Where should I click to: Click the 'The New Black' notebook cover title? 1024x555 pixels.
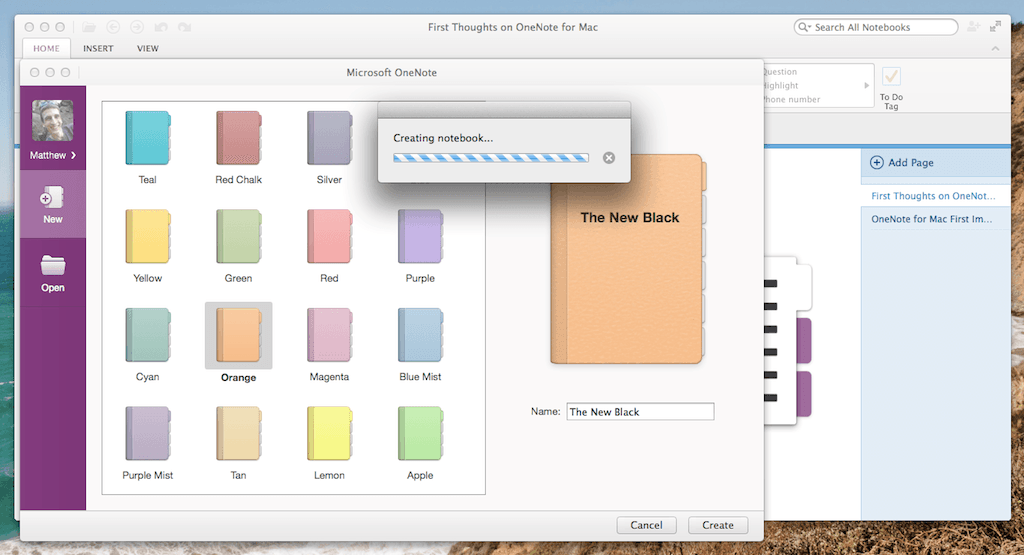630,217
